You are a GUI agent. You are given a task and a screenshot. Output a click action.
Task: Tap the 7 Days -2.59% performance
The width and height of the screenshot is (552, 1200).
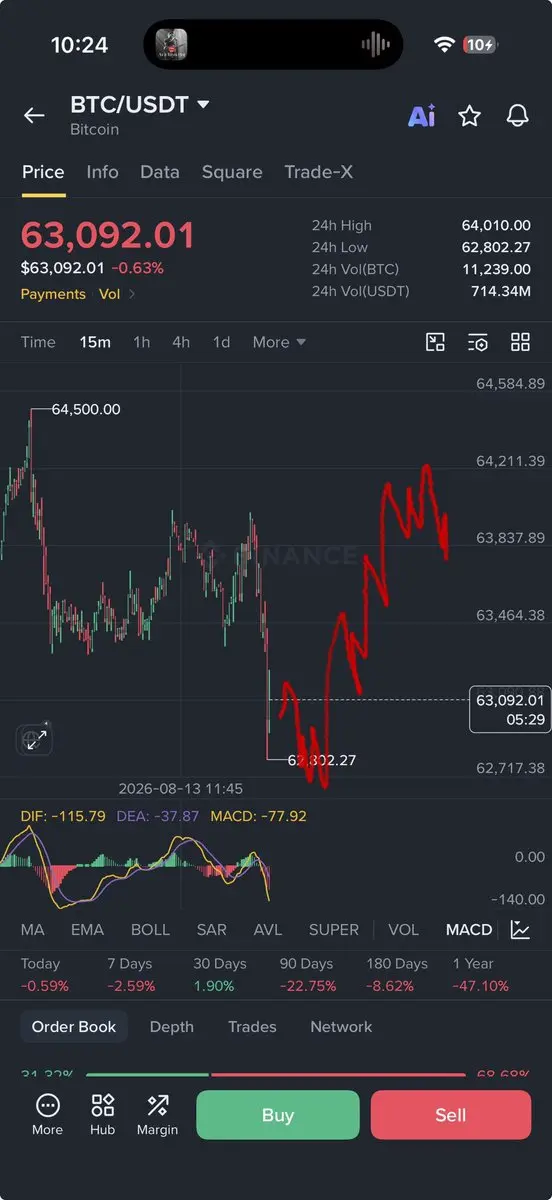(130, 975)
